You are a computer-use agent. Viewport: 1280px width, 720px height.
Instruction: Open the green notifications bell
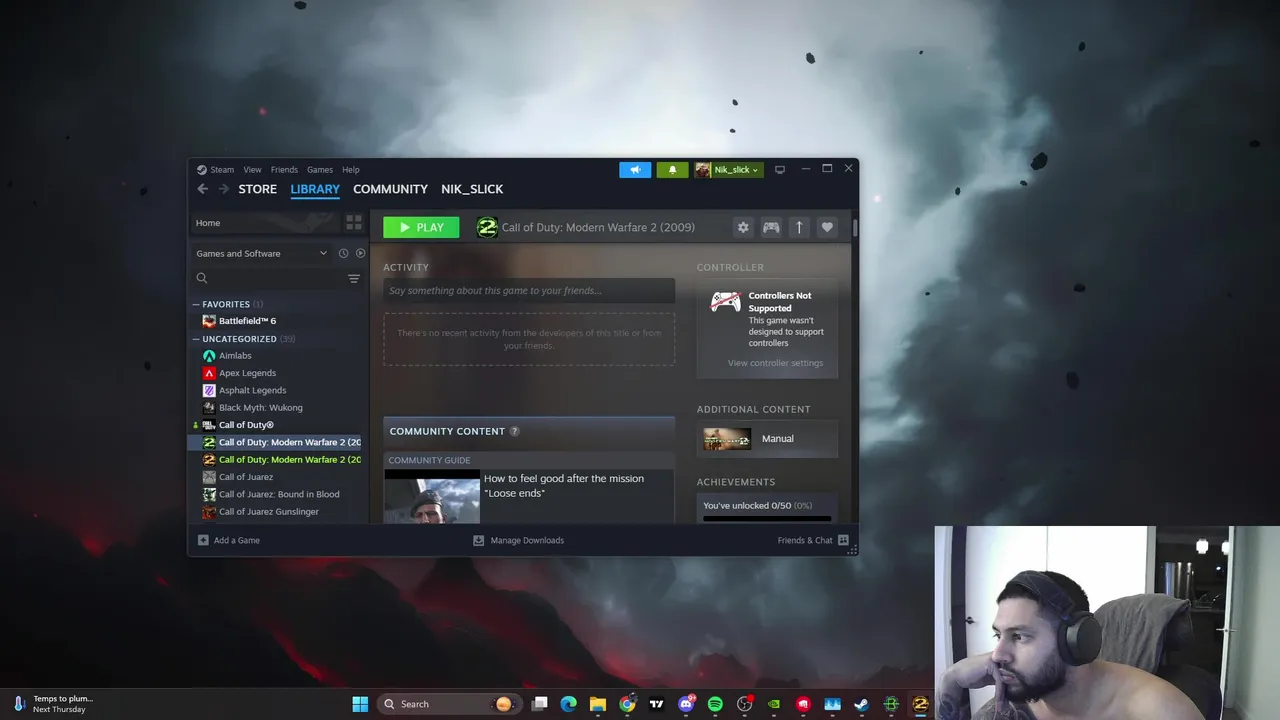coord(672,170)
